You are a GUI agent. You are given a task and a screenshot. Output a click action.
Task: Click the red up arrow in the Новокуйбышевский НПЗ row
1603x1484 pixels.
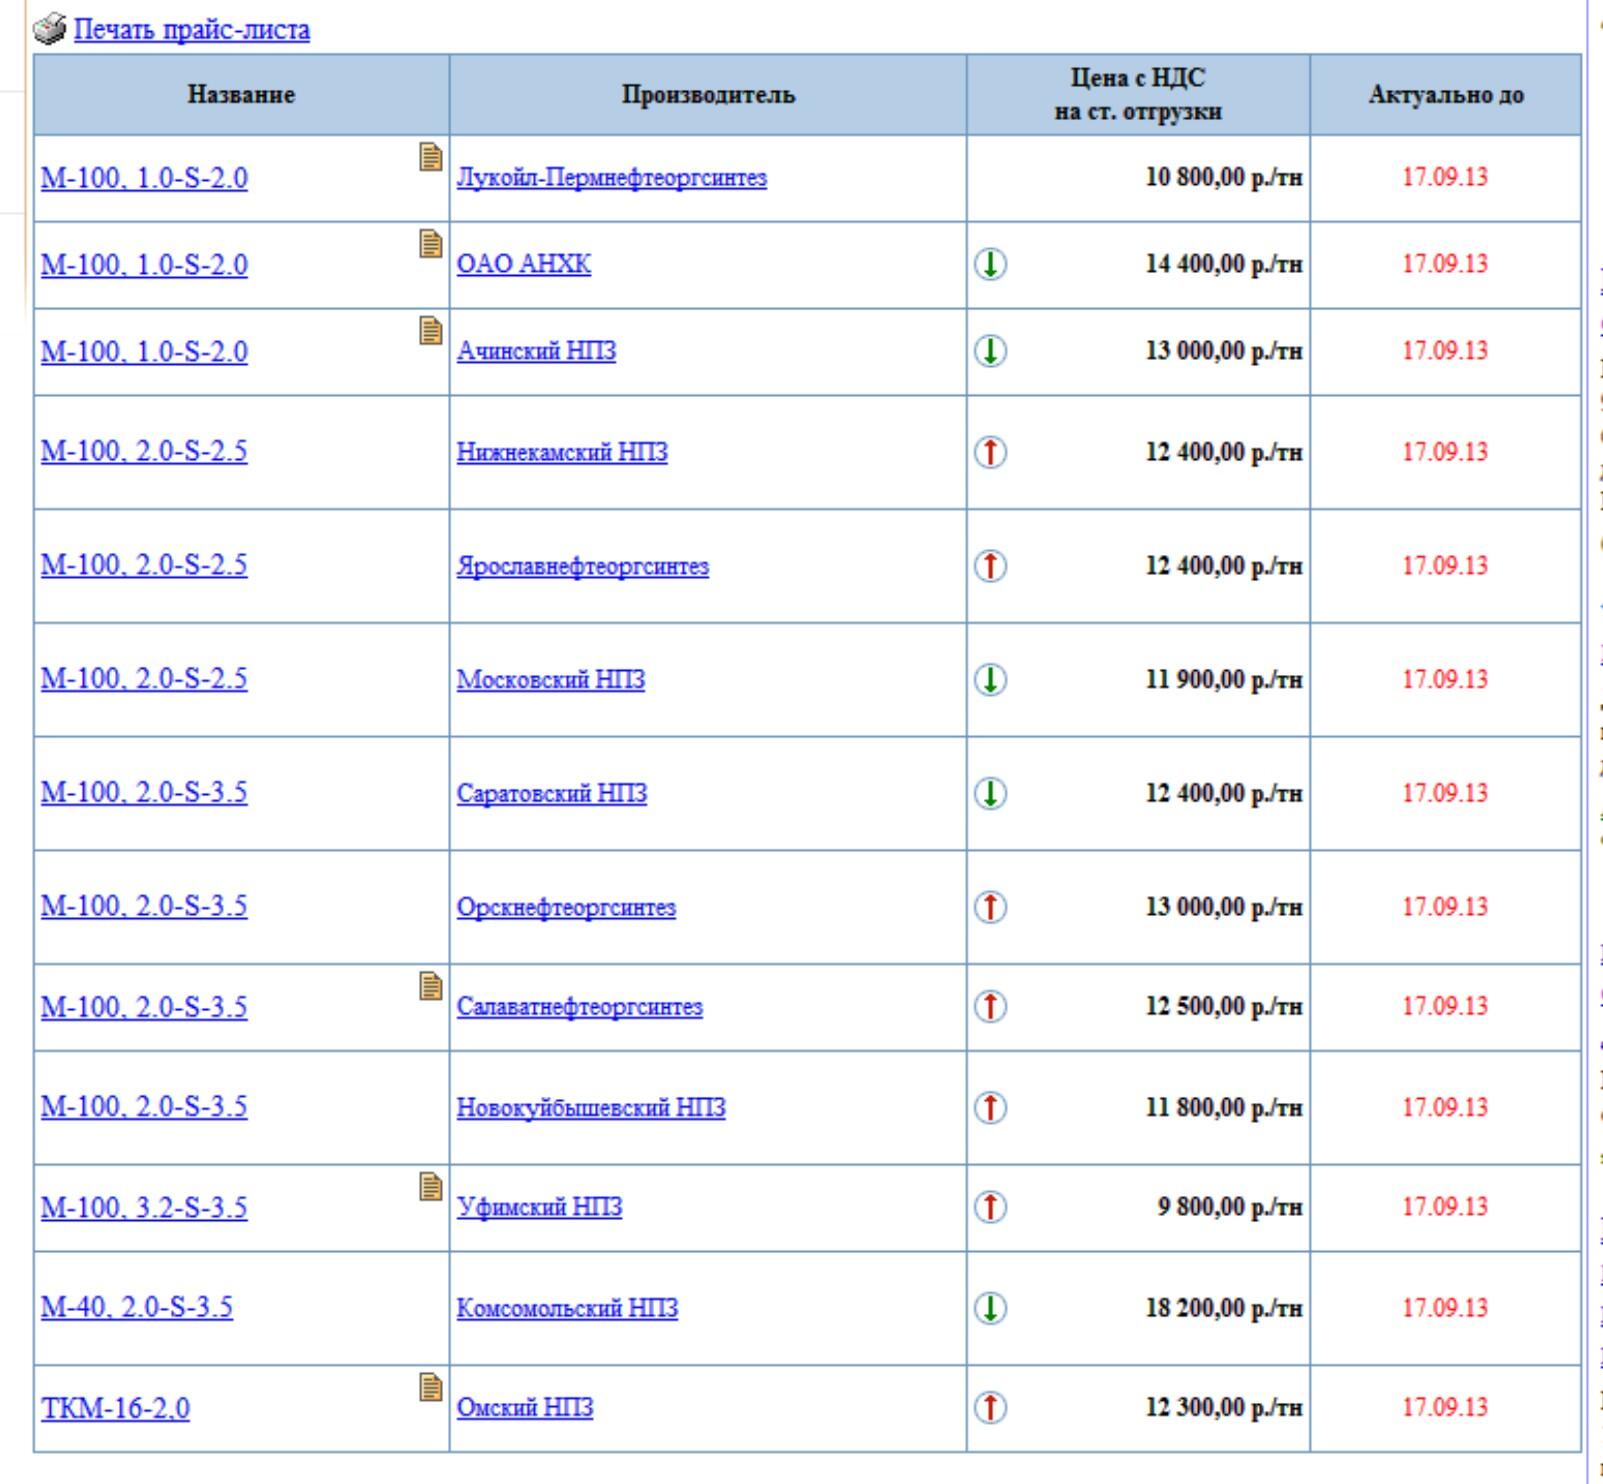coord(991,1108)
